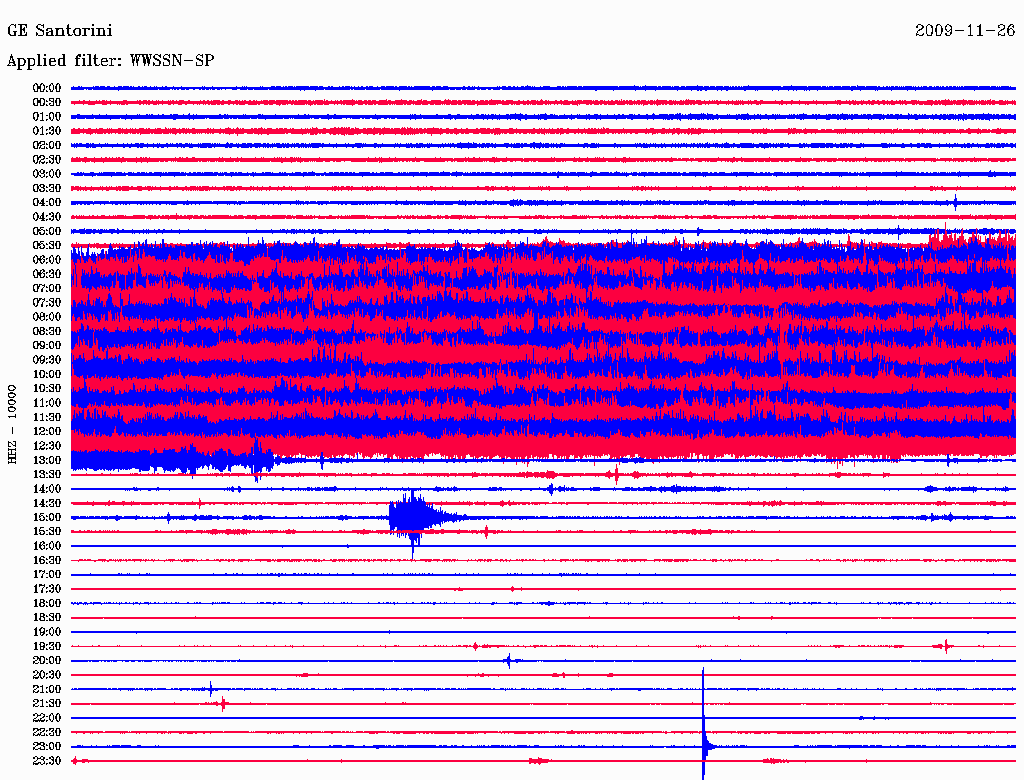Viewport: 1024px width, 780px height.
Task: Select the 11:30 time label
Action: coord(47,417)
